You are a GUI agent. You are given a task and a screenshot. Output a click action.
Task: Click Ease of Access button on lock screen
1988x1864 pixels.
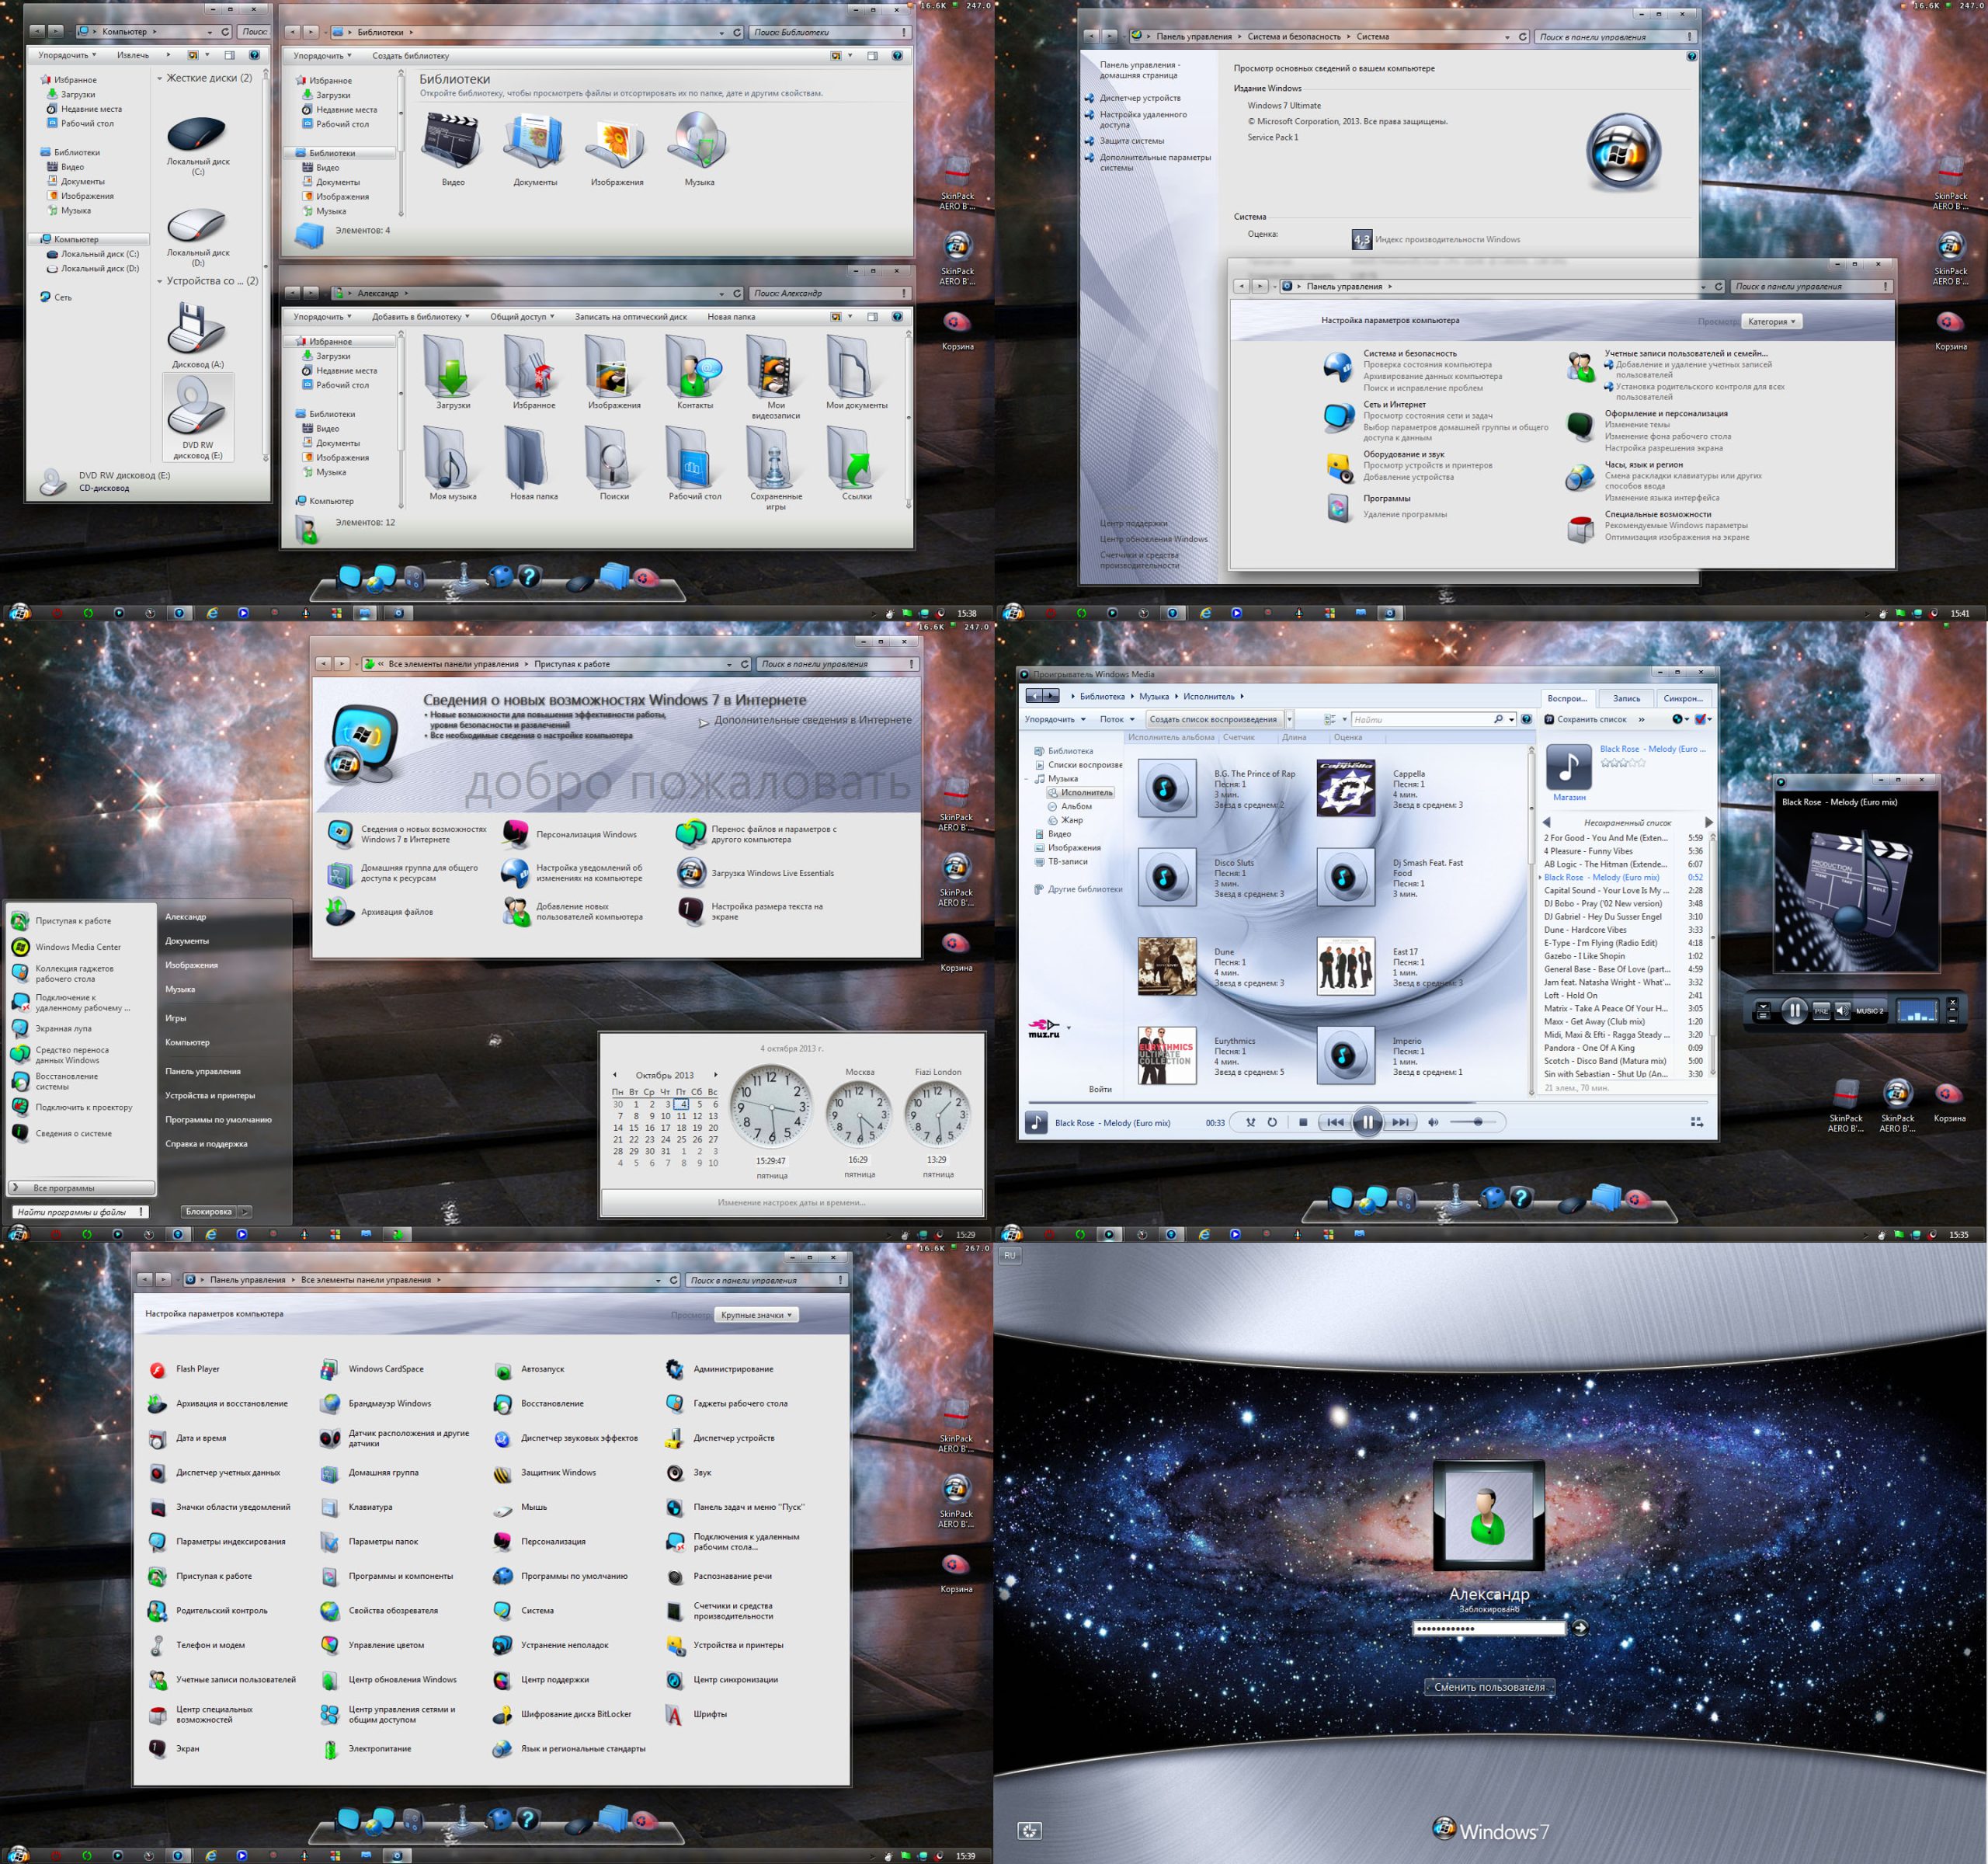pos(1029,1830)
